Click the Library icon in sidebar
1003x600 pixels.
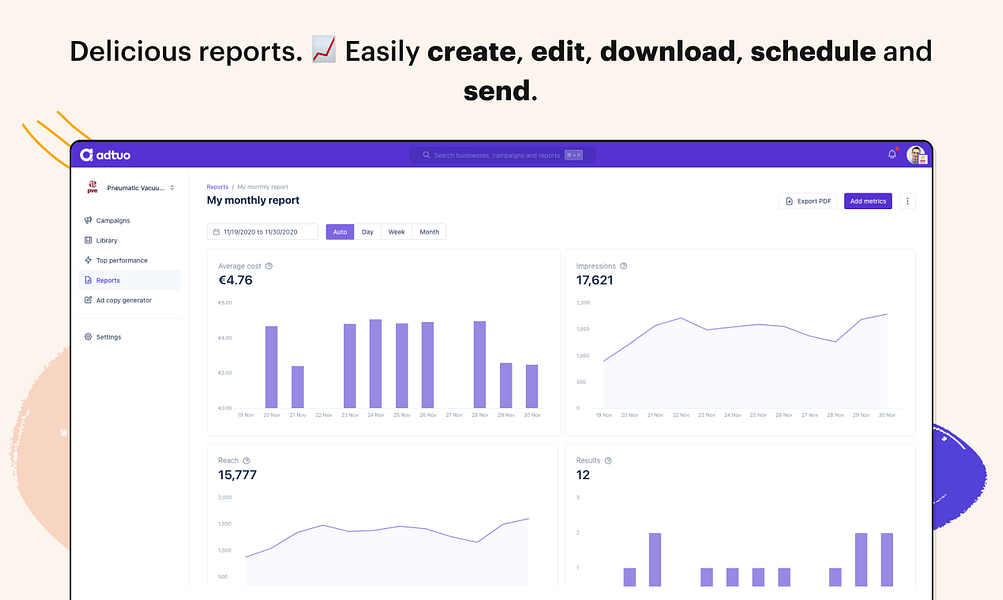pos(88,240)
